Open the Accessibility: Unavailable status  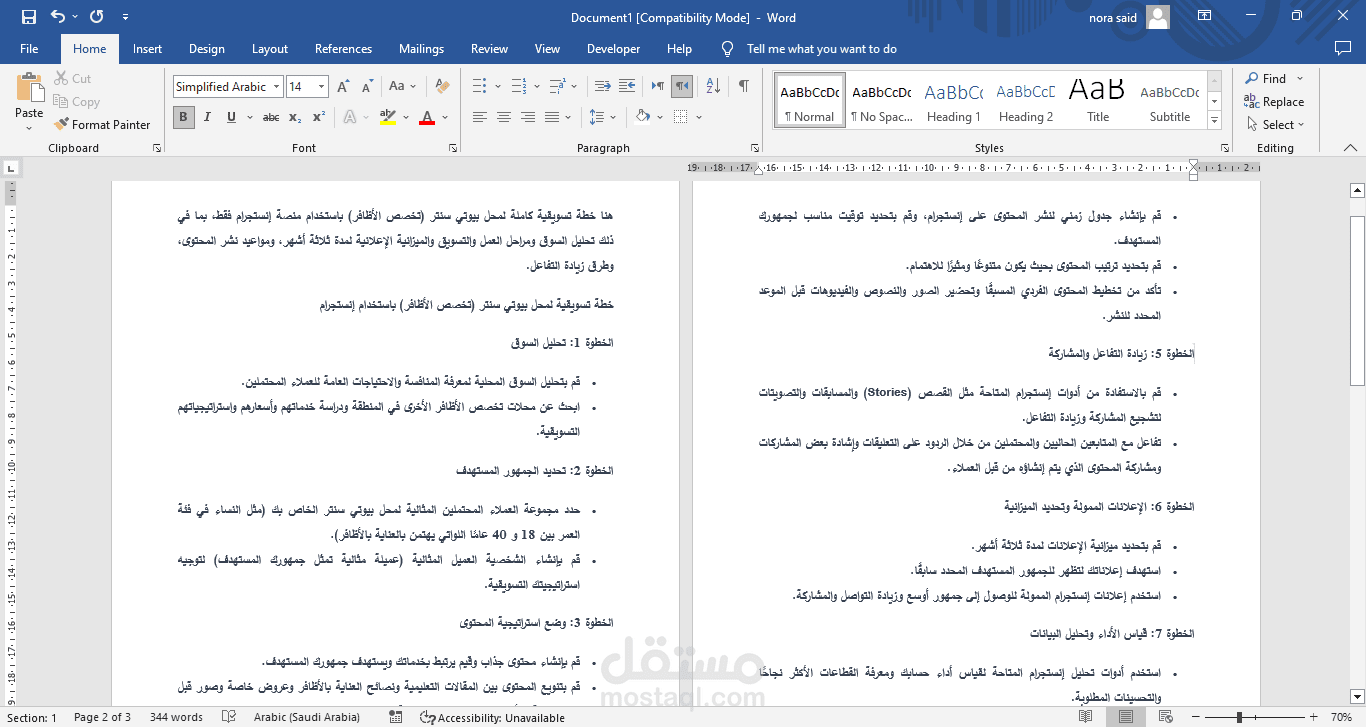coord(493,717)
